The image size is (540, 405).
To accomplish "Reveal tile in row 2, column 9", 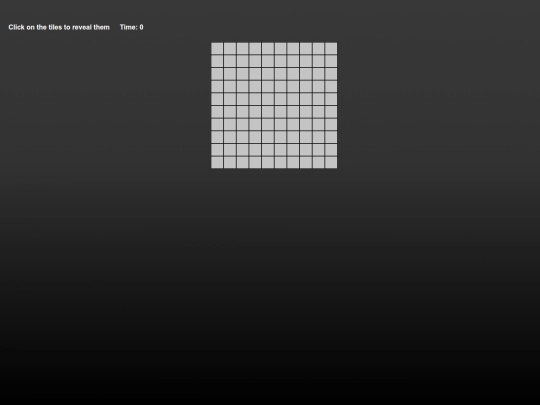I will [318, 61].
